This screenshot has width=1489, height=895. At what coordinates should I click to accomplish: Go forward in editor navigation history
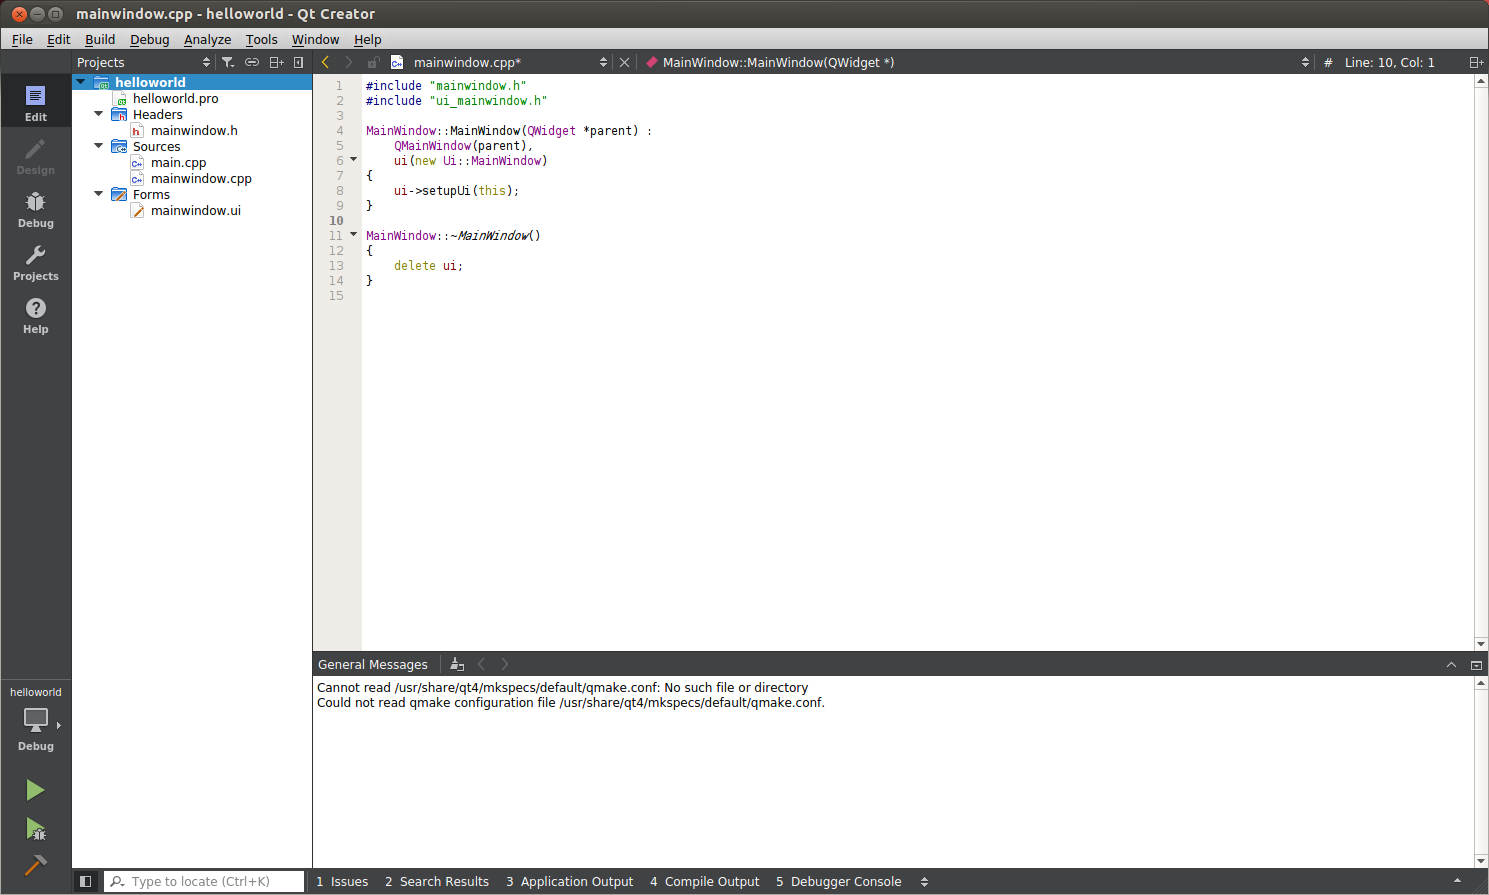(x=348, y=62)
